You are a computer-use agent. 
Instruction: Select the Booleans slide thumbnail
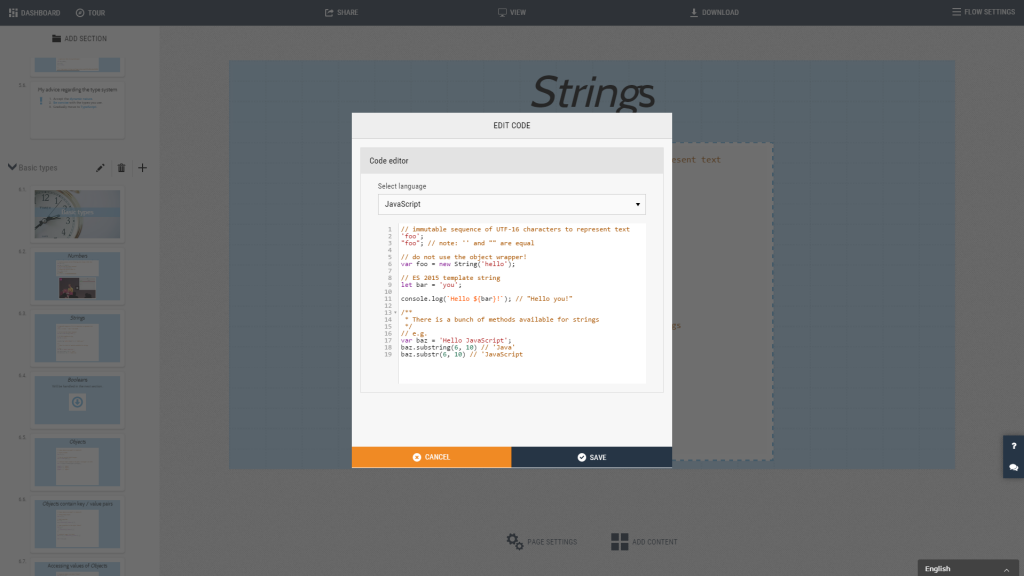(x=77, y=399)
